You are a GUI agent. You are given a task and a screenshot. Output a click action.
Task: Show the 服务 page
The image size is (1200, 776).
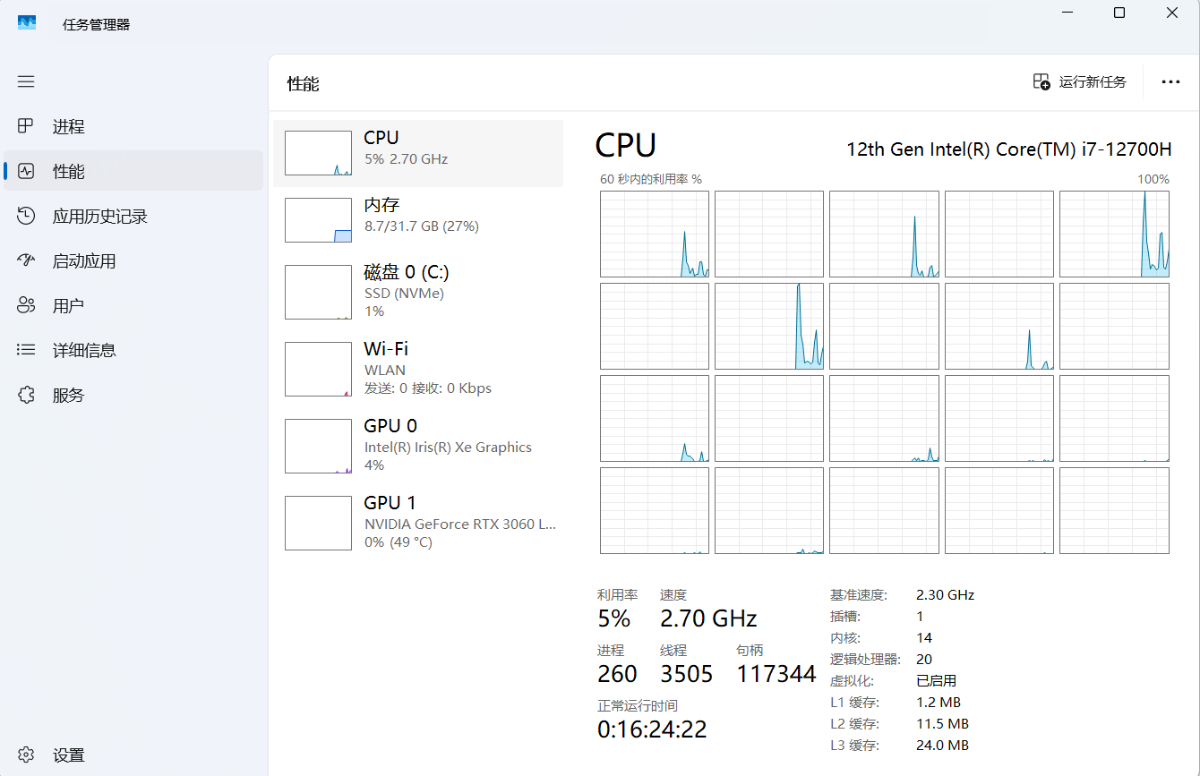click(134, 395)
